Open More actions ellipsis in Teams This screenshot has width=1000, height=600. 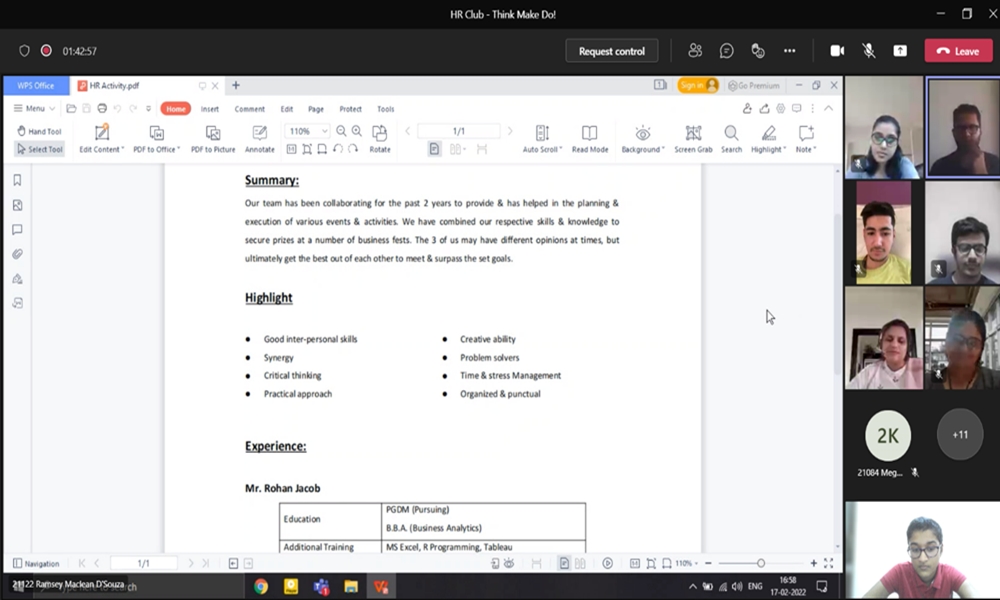click(x=790, y=50)
